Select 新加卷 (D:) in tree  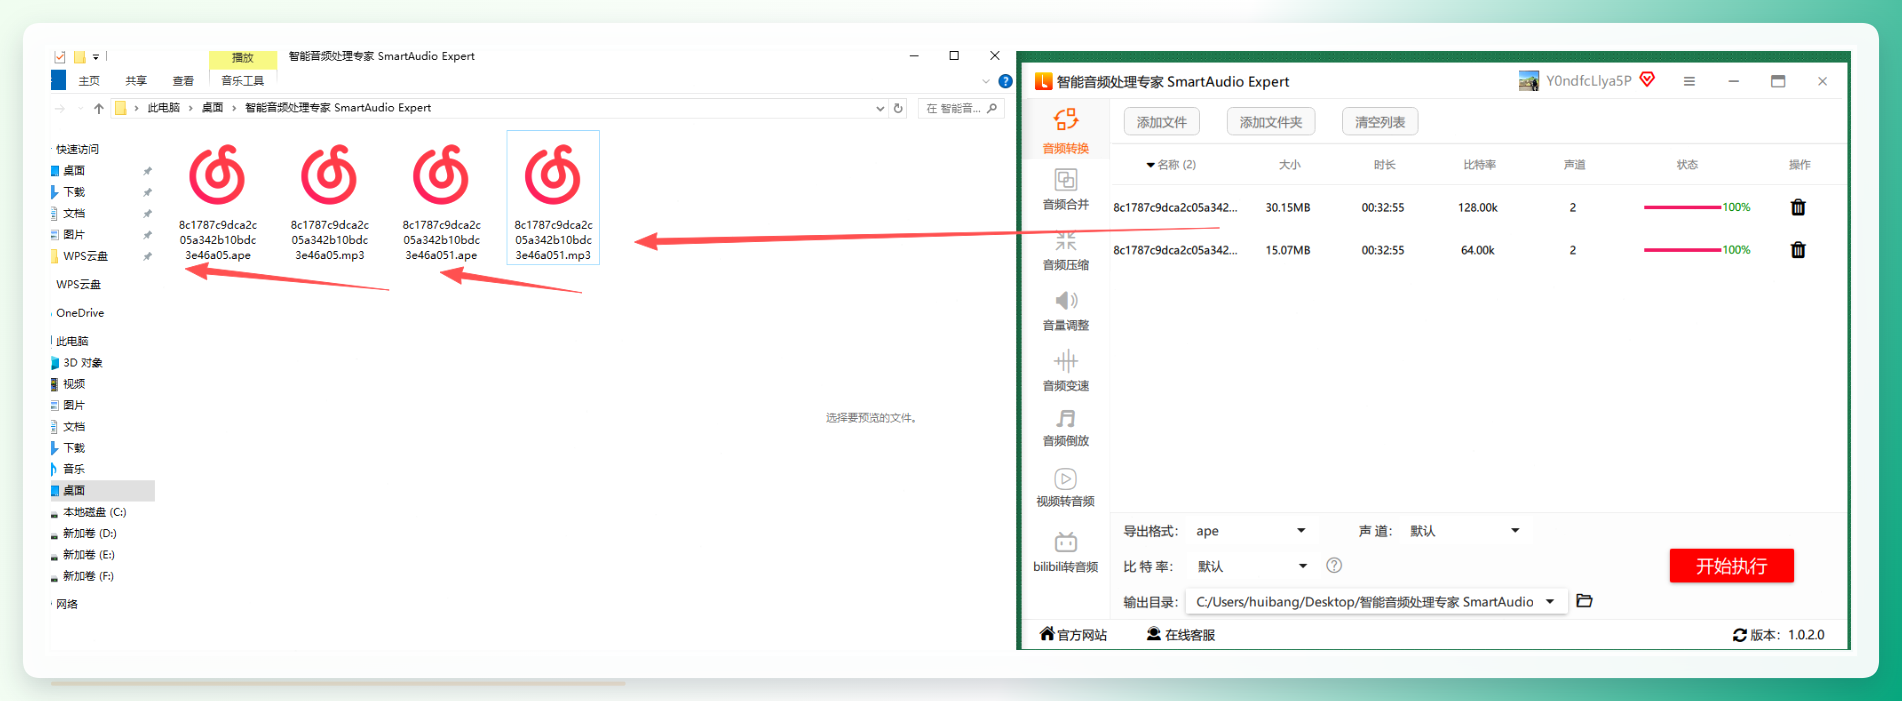click(x=90, y=533)
